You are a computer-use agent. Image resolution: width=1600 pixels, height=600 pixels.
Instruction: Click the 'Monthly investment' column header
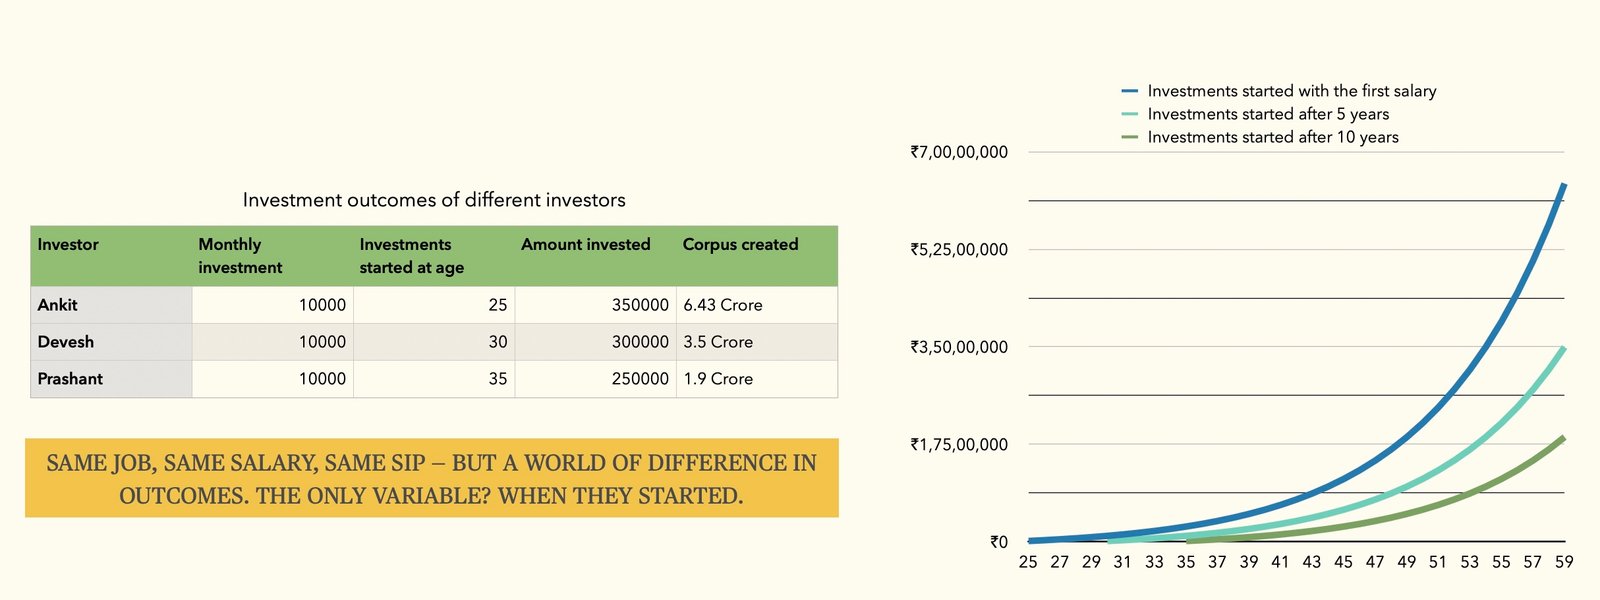click(x=240, y=256)
